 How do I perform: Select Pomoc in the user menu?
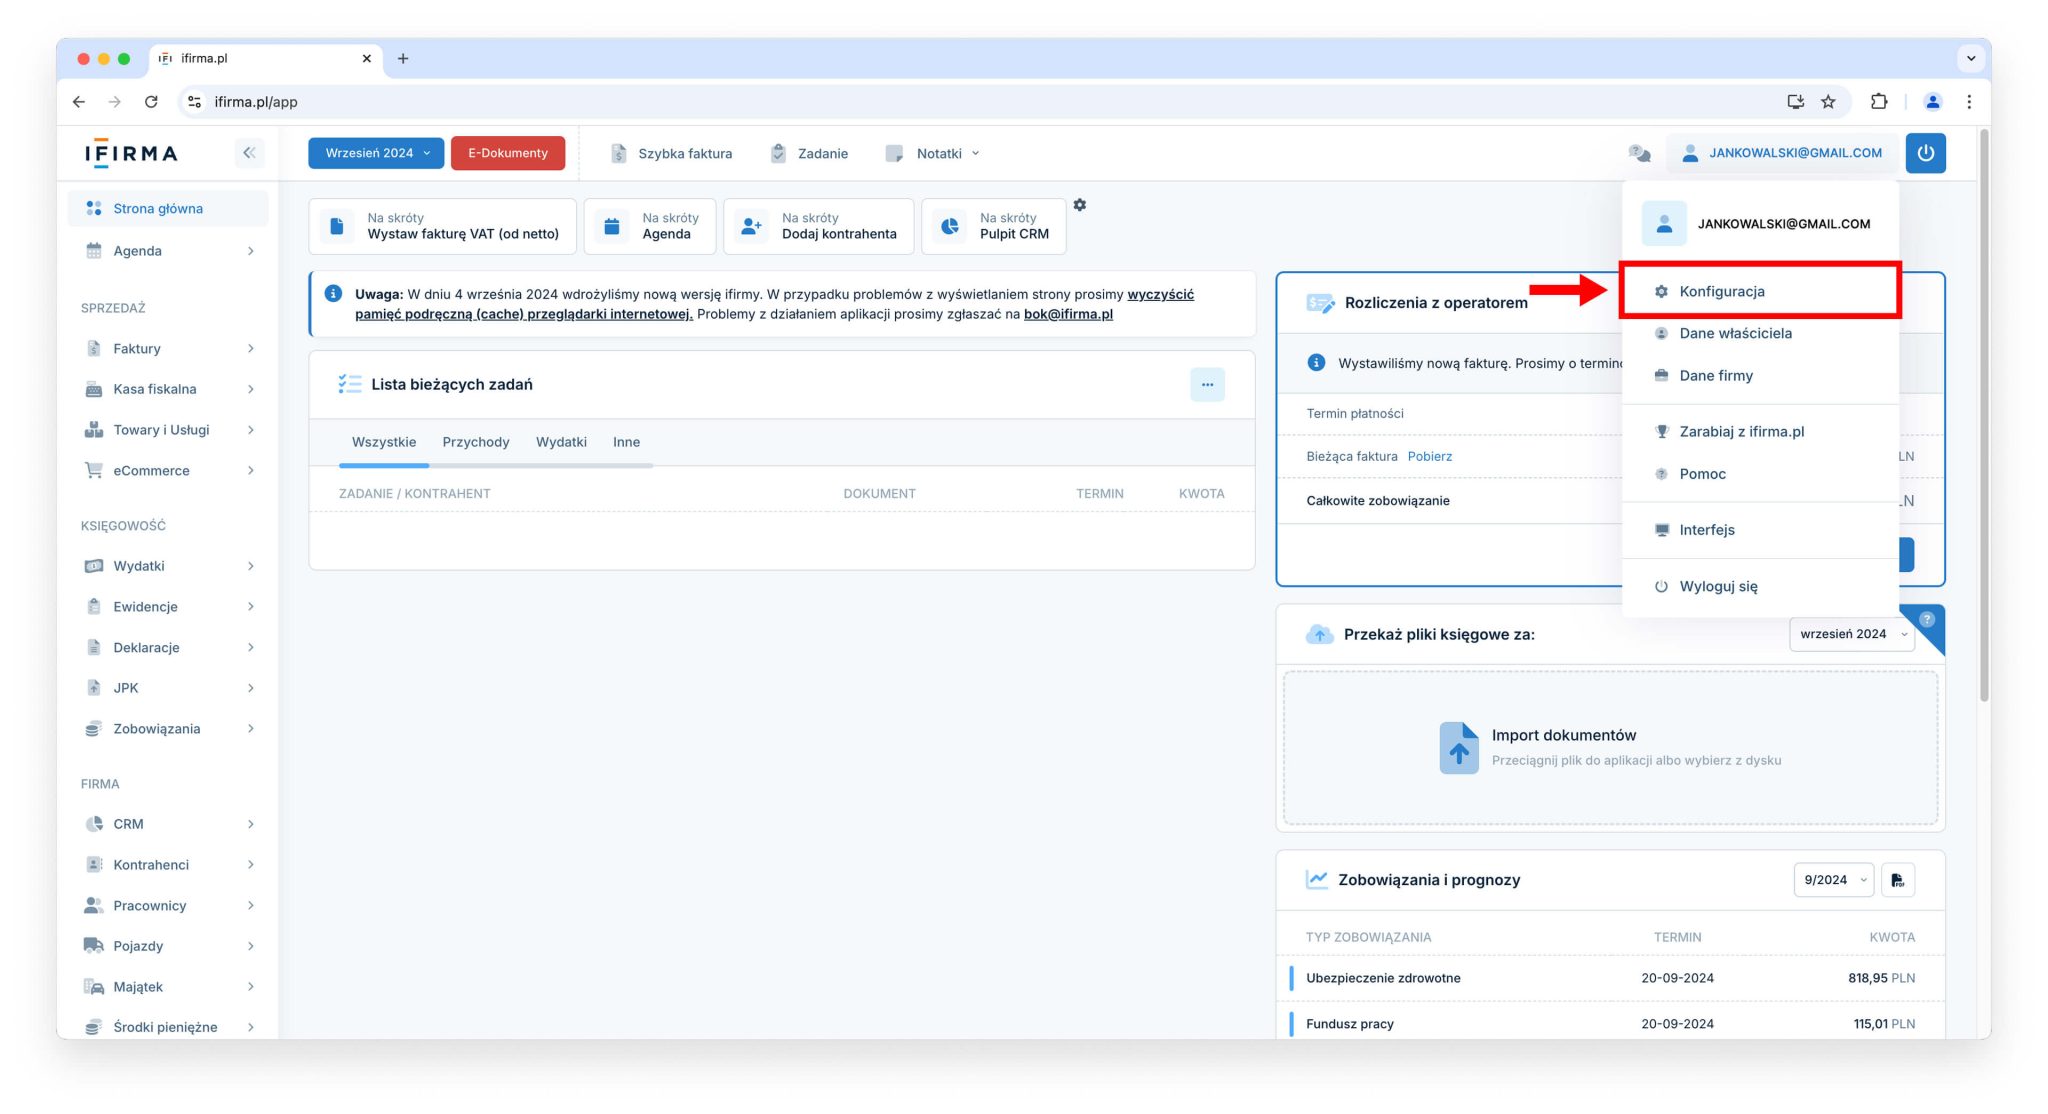pos(1760,473)
